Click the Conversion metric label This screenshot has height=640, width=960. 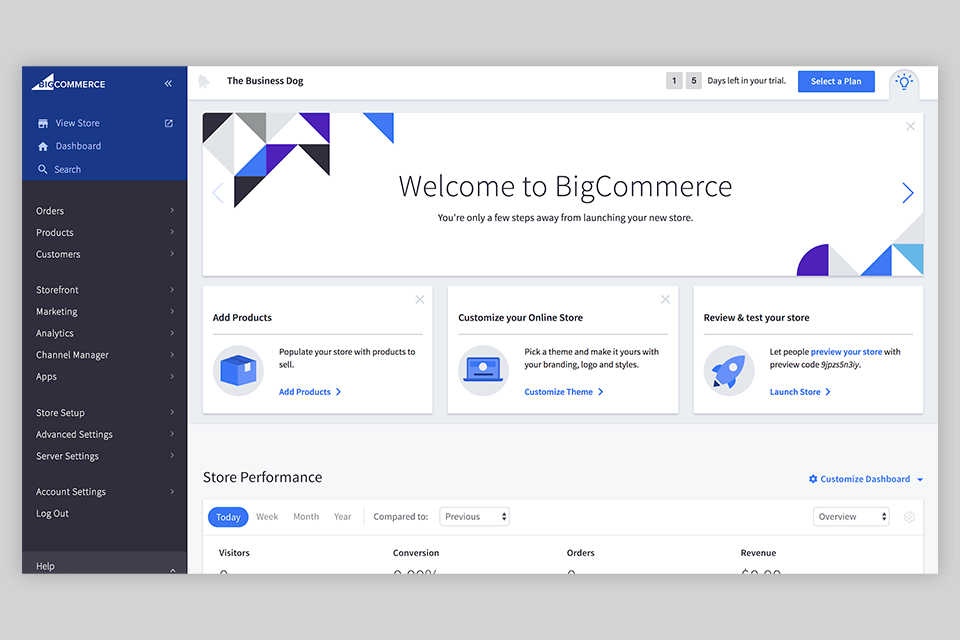pos(416,553)
